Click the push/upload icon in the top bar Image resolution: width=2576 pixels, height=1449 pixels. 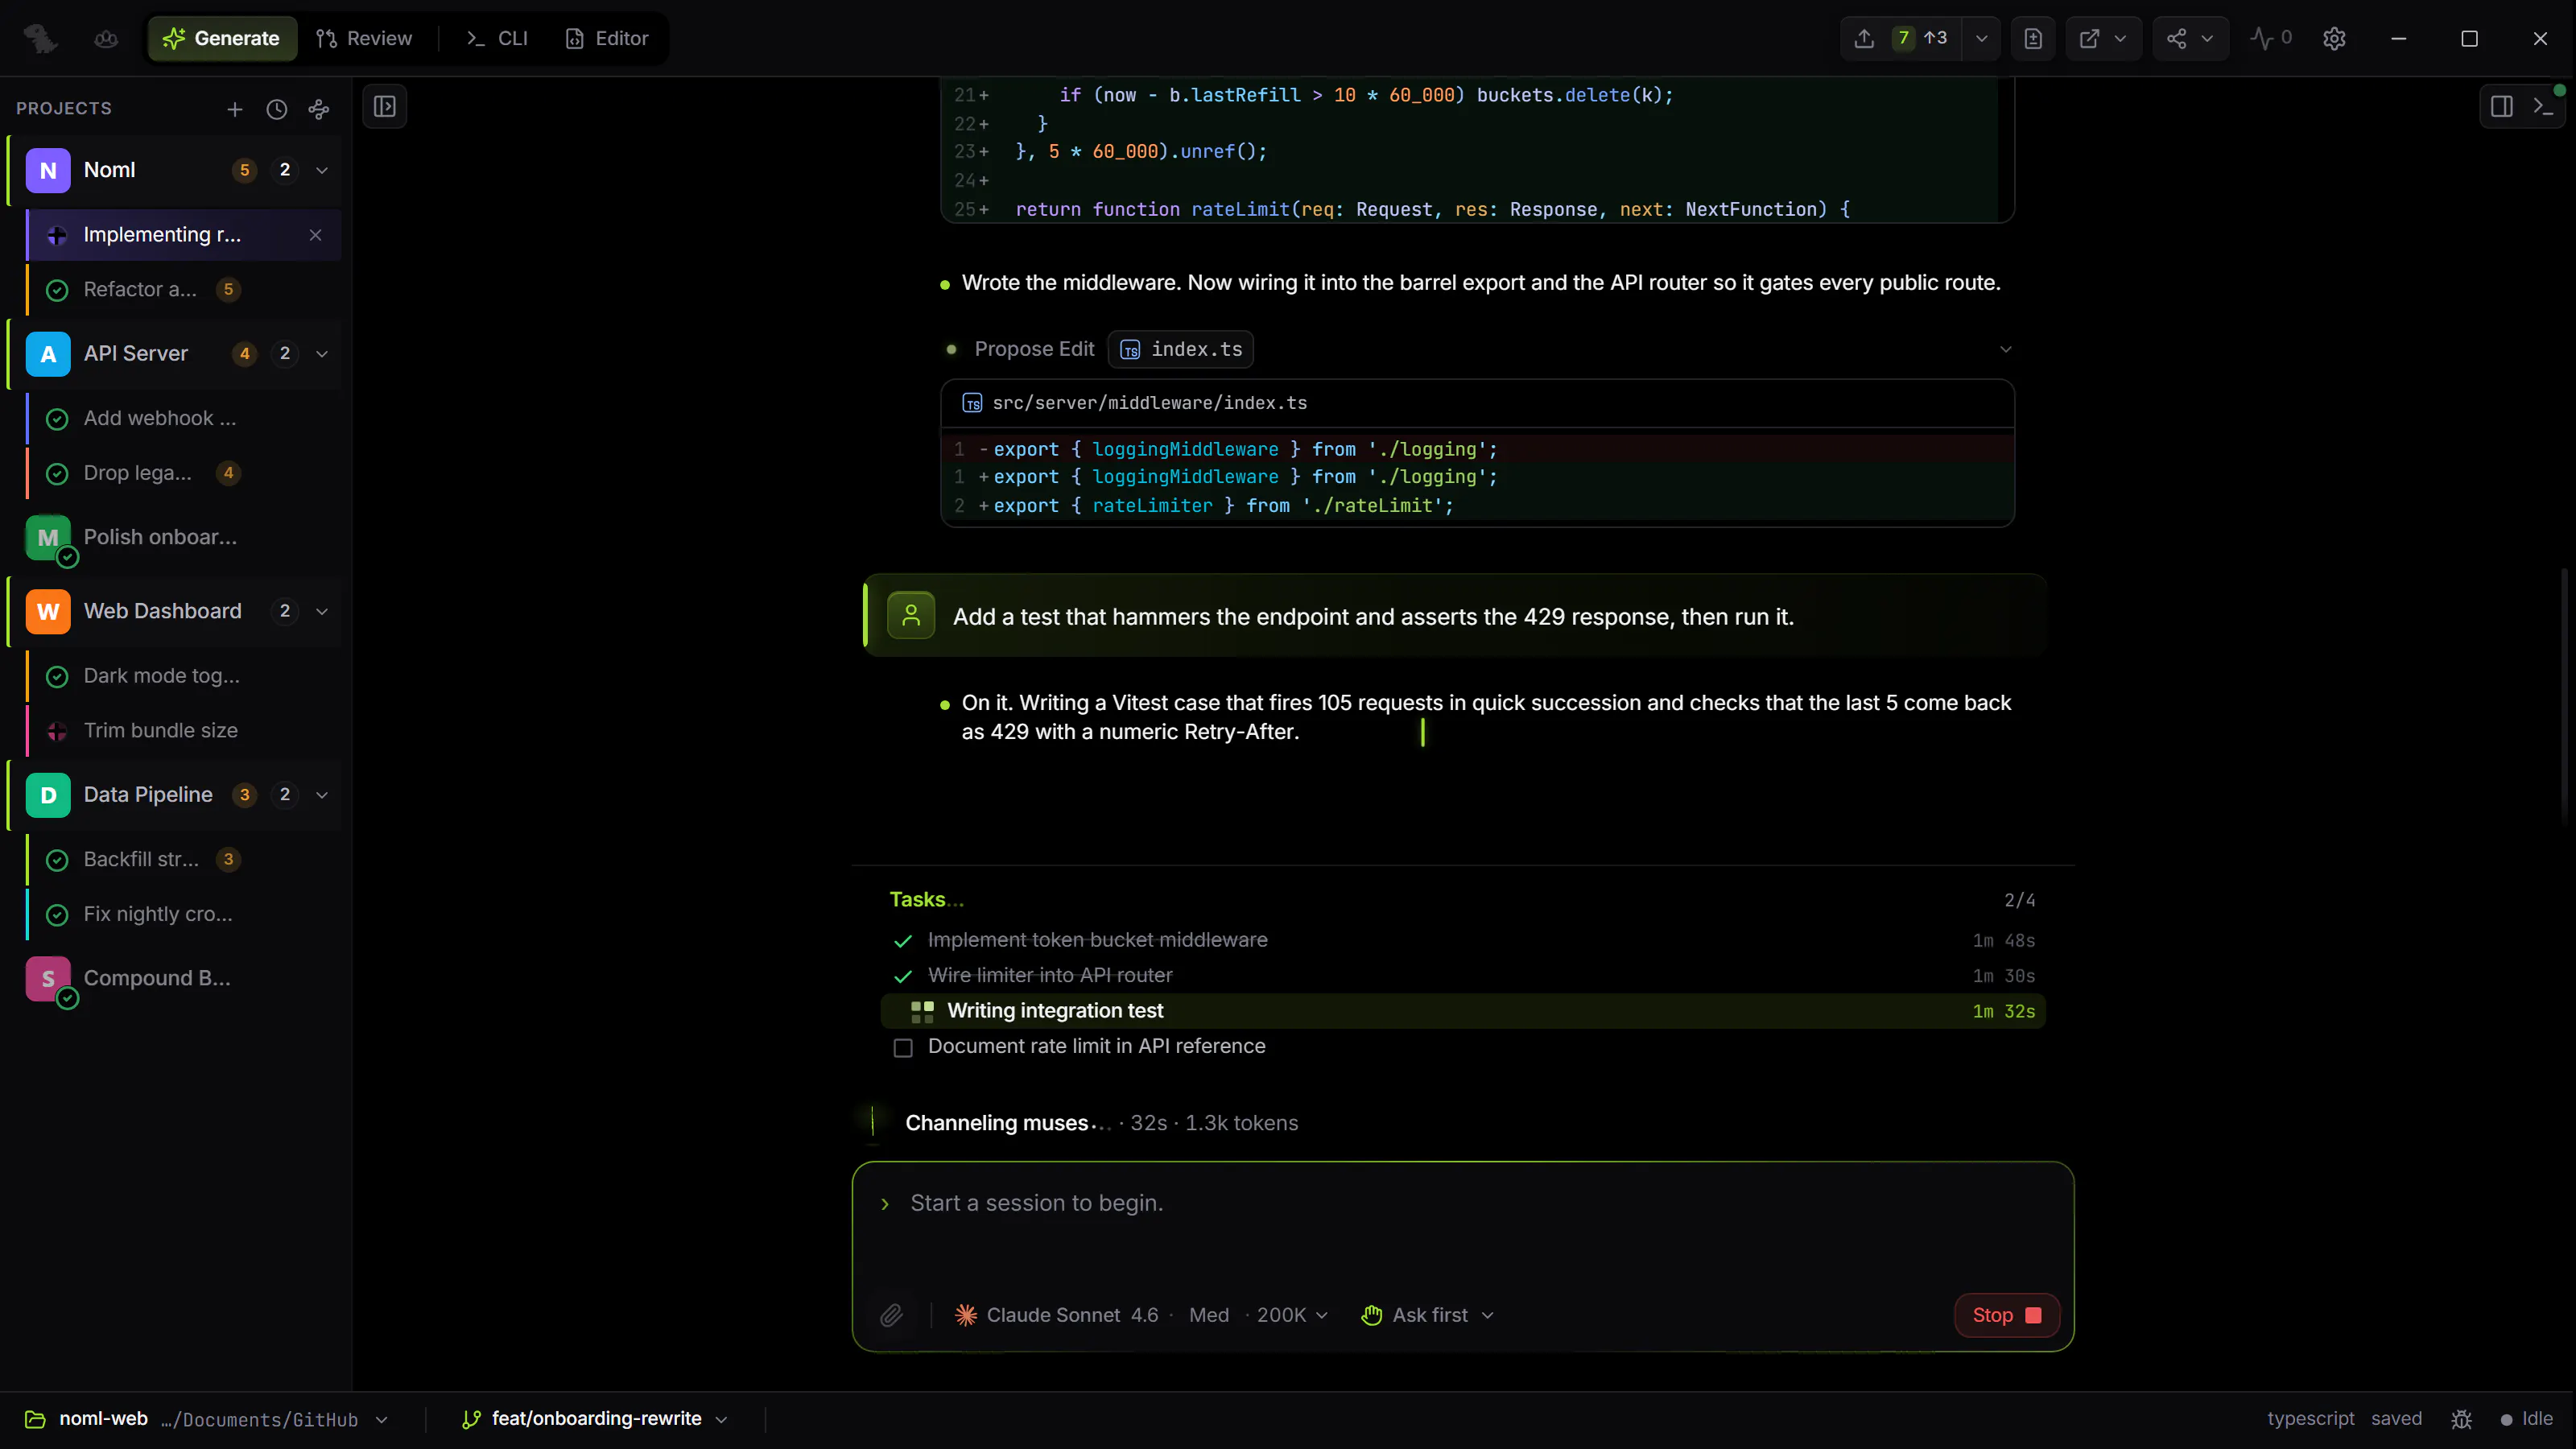click(x=1864, y=38)
